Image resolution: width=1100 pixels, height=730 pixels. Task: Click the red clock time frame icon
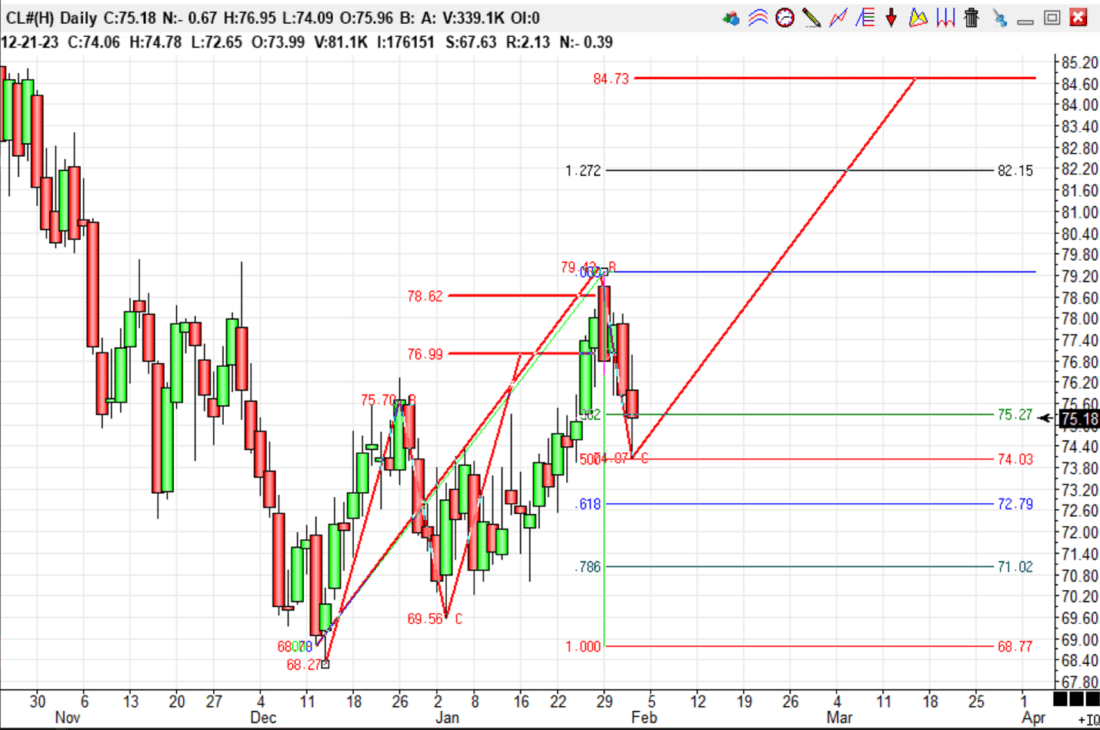tap(785, 18)
